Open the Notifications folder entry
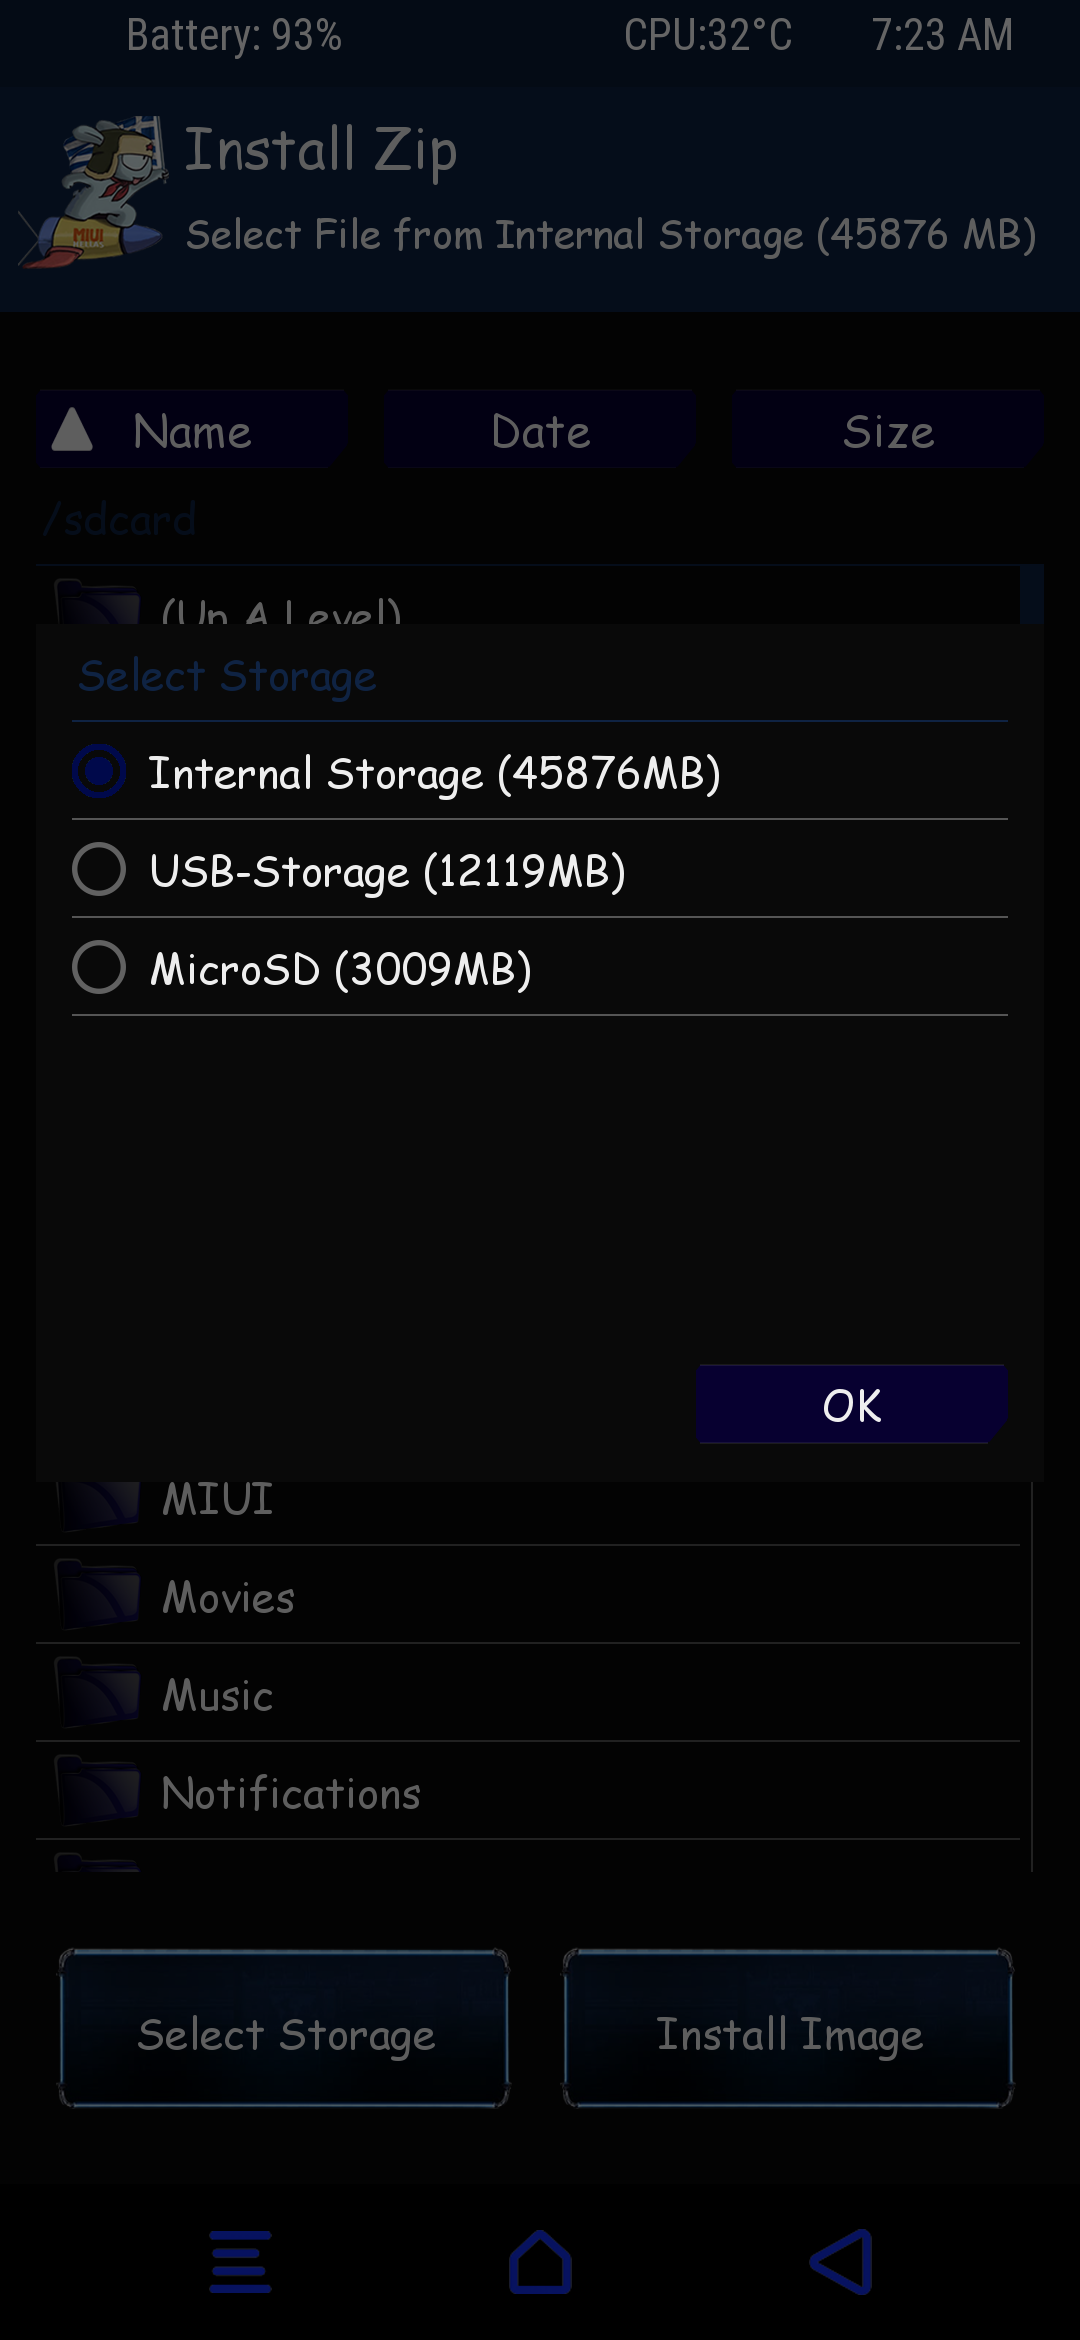1080x2340 pixels. tap(291, 1793)
